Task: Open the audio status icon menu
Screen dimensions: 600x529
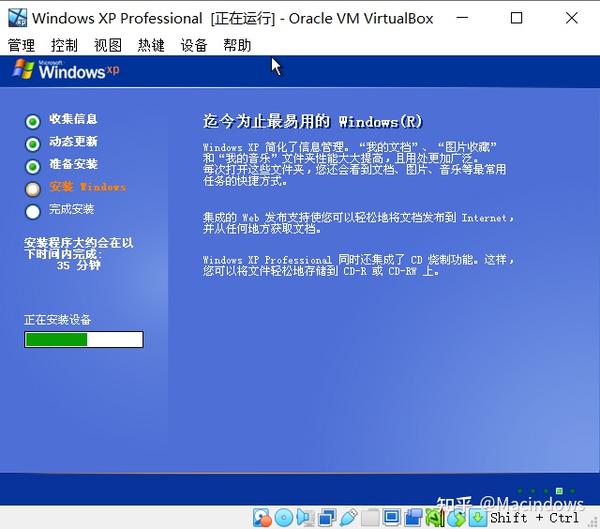Action: tap(305, 518)
